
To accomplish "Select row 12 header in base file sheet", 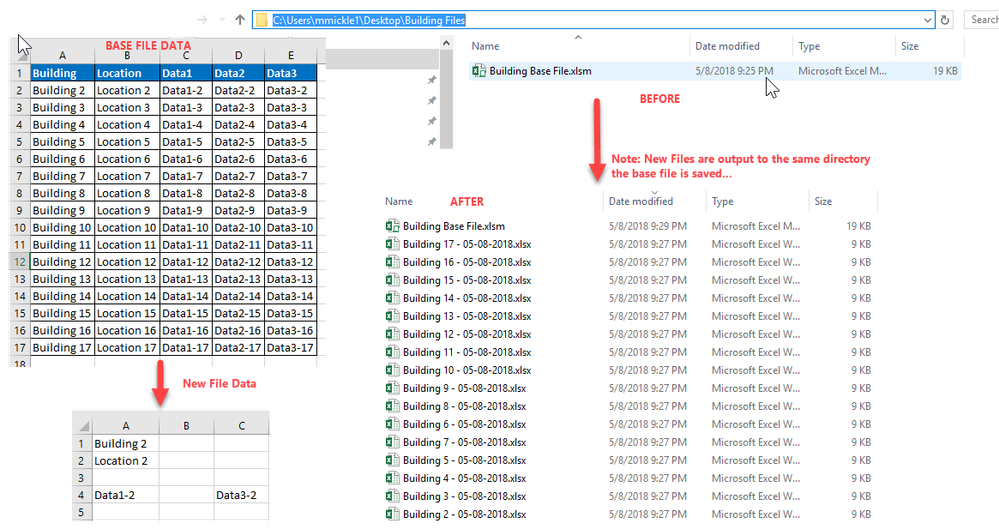I will point(20,262).
